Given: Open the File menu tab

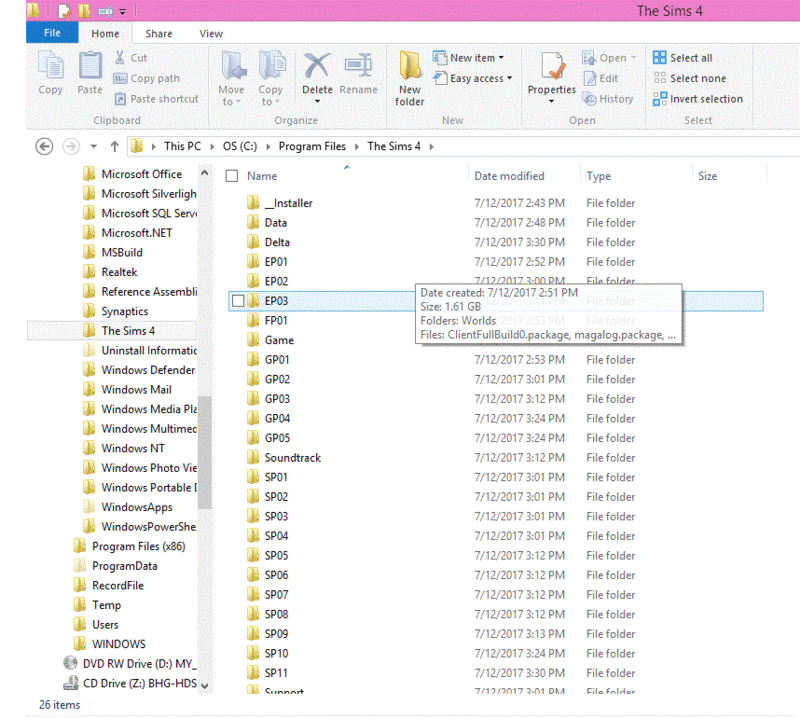Looking at the screenshot, I should tap(52, 33).
